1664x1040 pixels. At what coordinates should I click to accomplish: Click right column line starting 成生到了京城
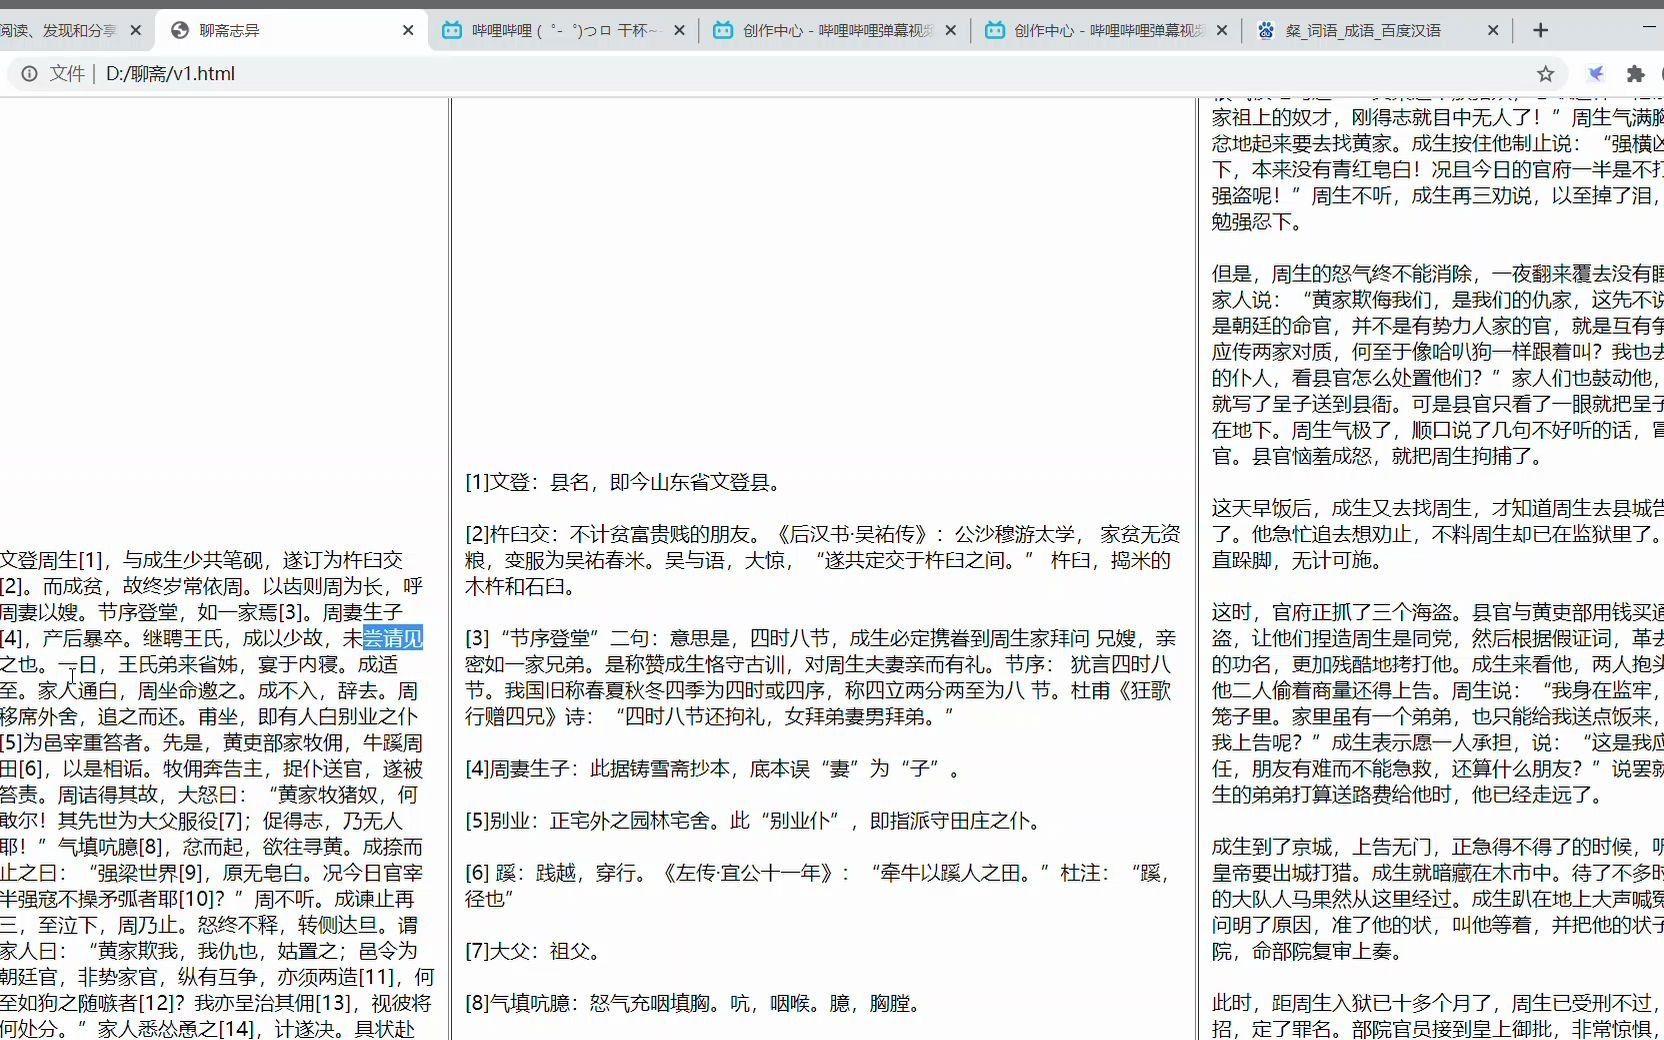click(x=1437, y=847)
